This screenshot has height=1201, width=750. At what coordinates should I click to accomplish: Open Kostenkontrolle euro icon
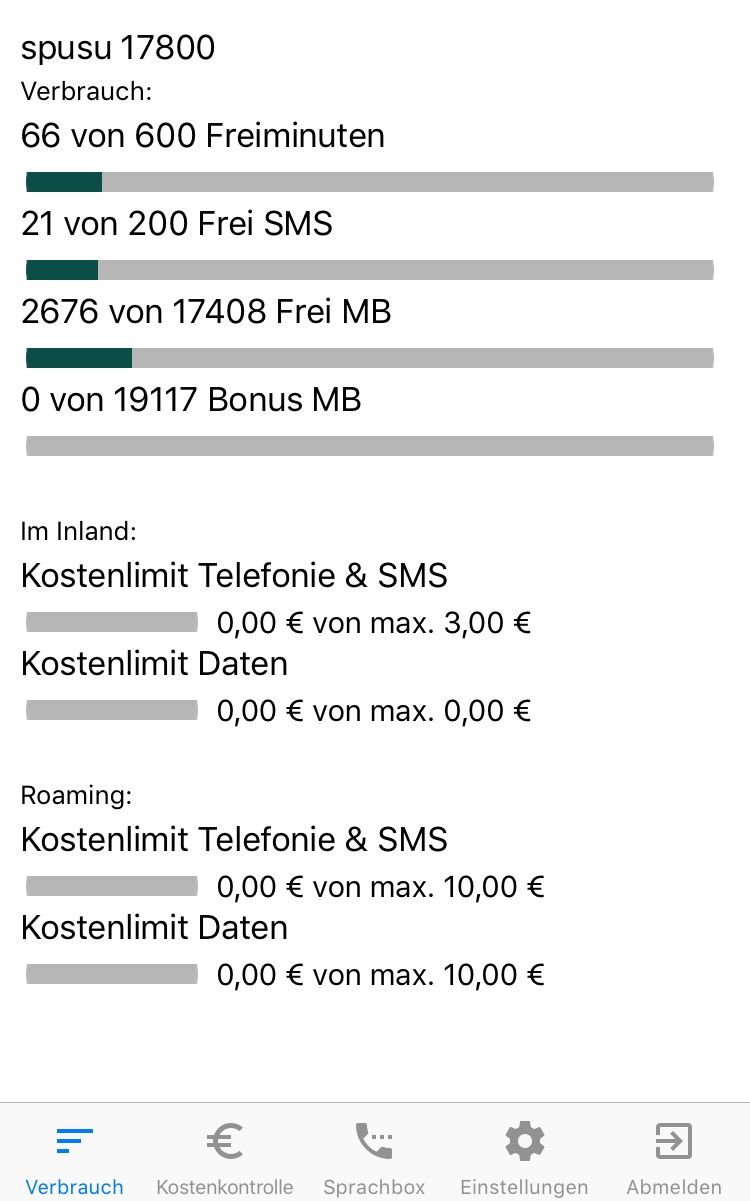tap(225, 1141)
